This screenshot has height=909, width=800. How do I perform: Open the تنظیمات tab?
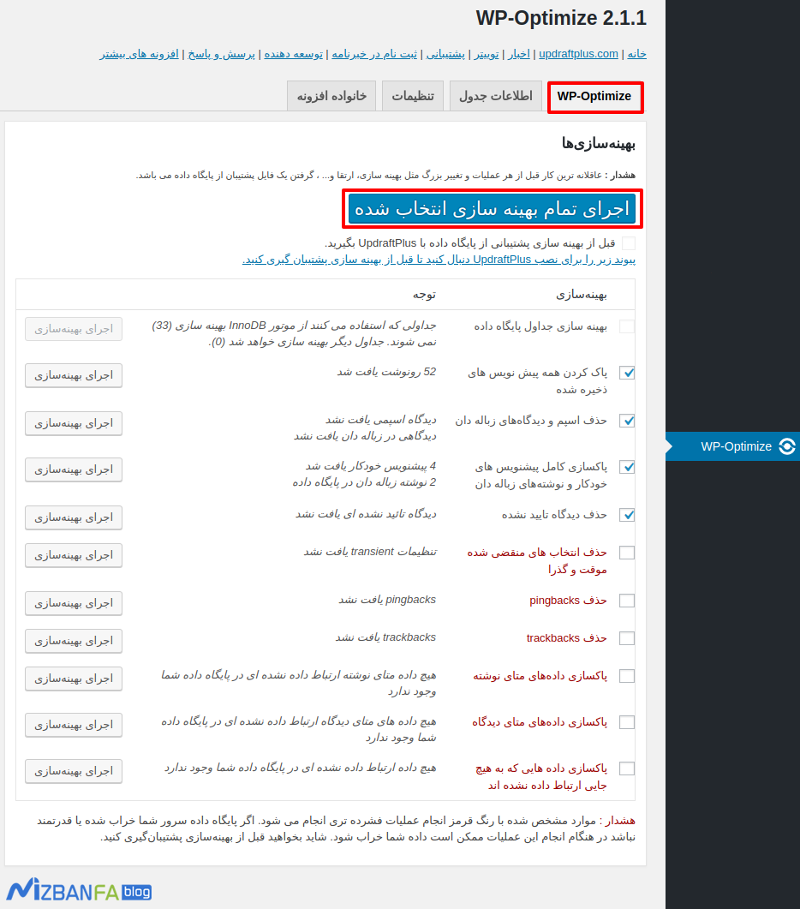click(x=413, y=96)
